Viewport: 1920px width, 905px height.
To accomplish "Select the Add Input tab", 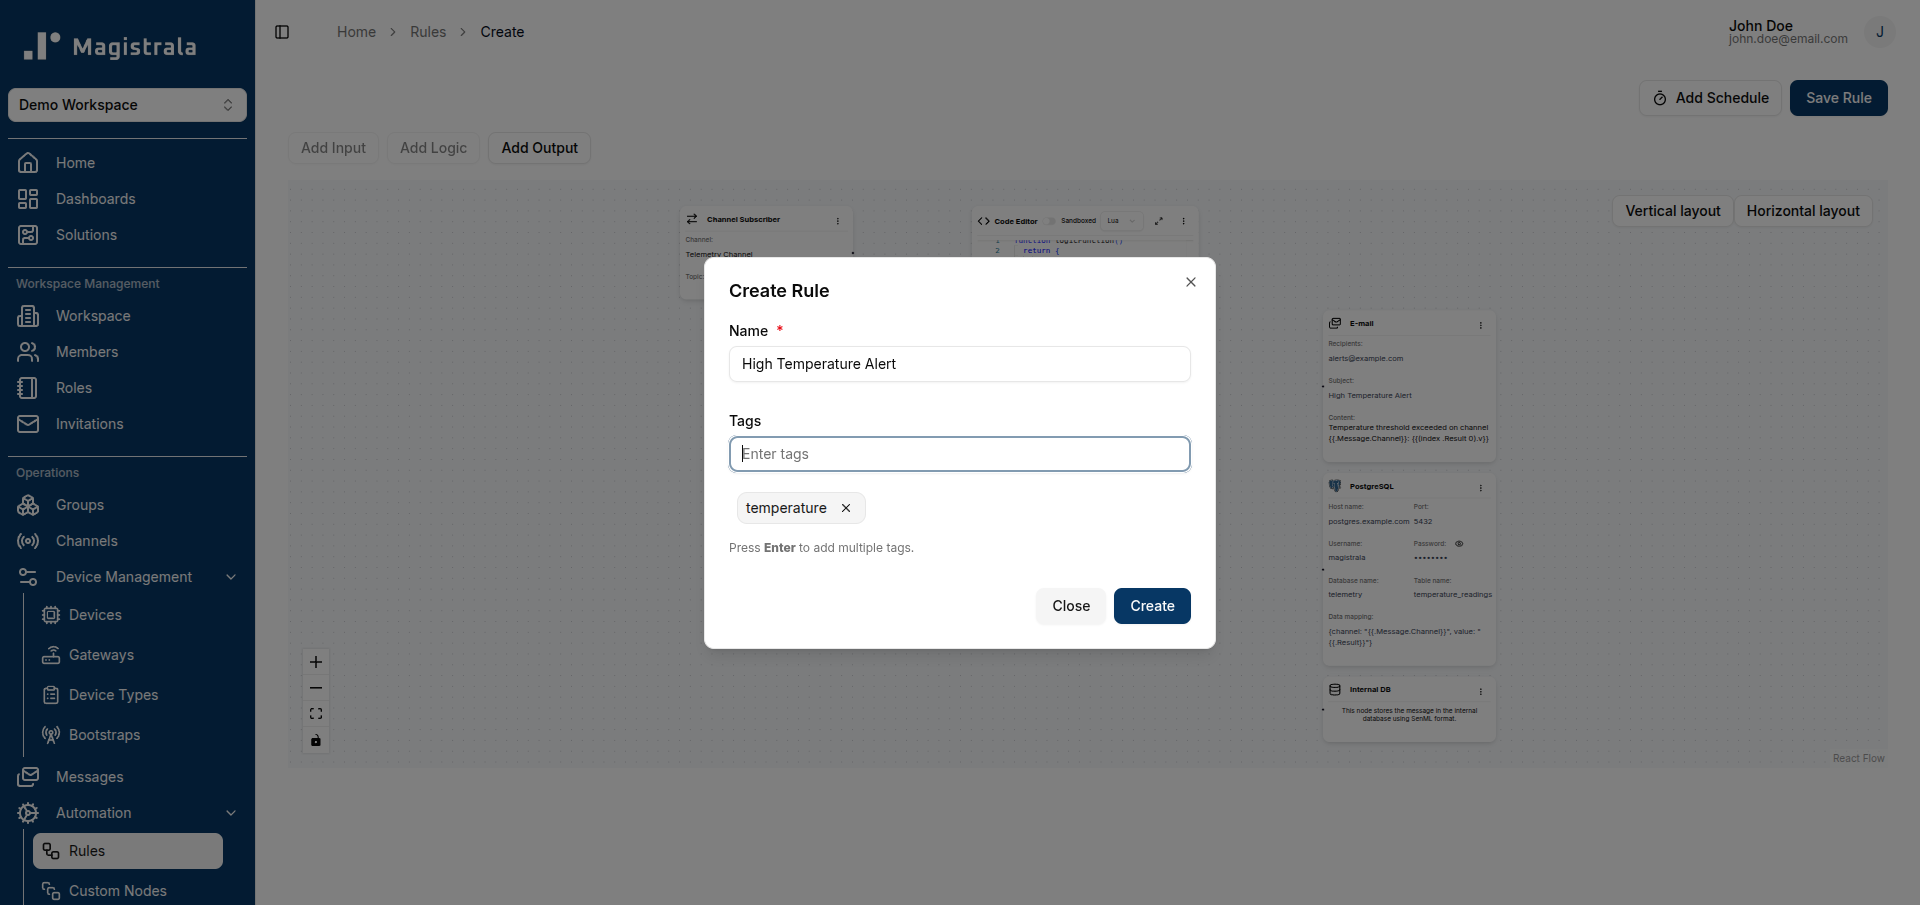I will (334, 148).
